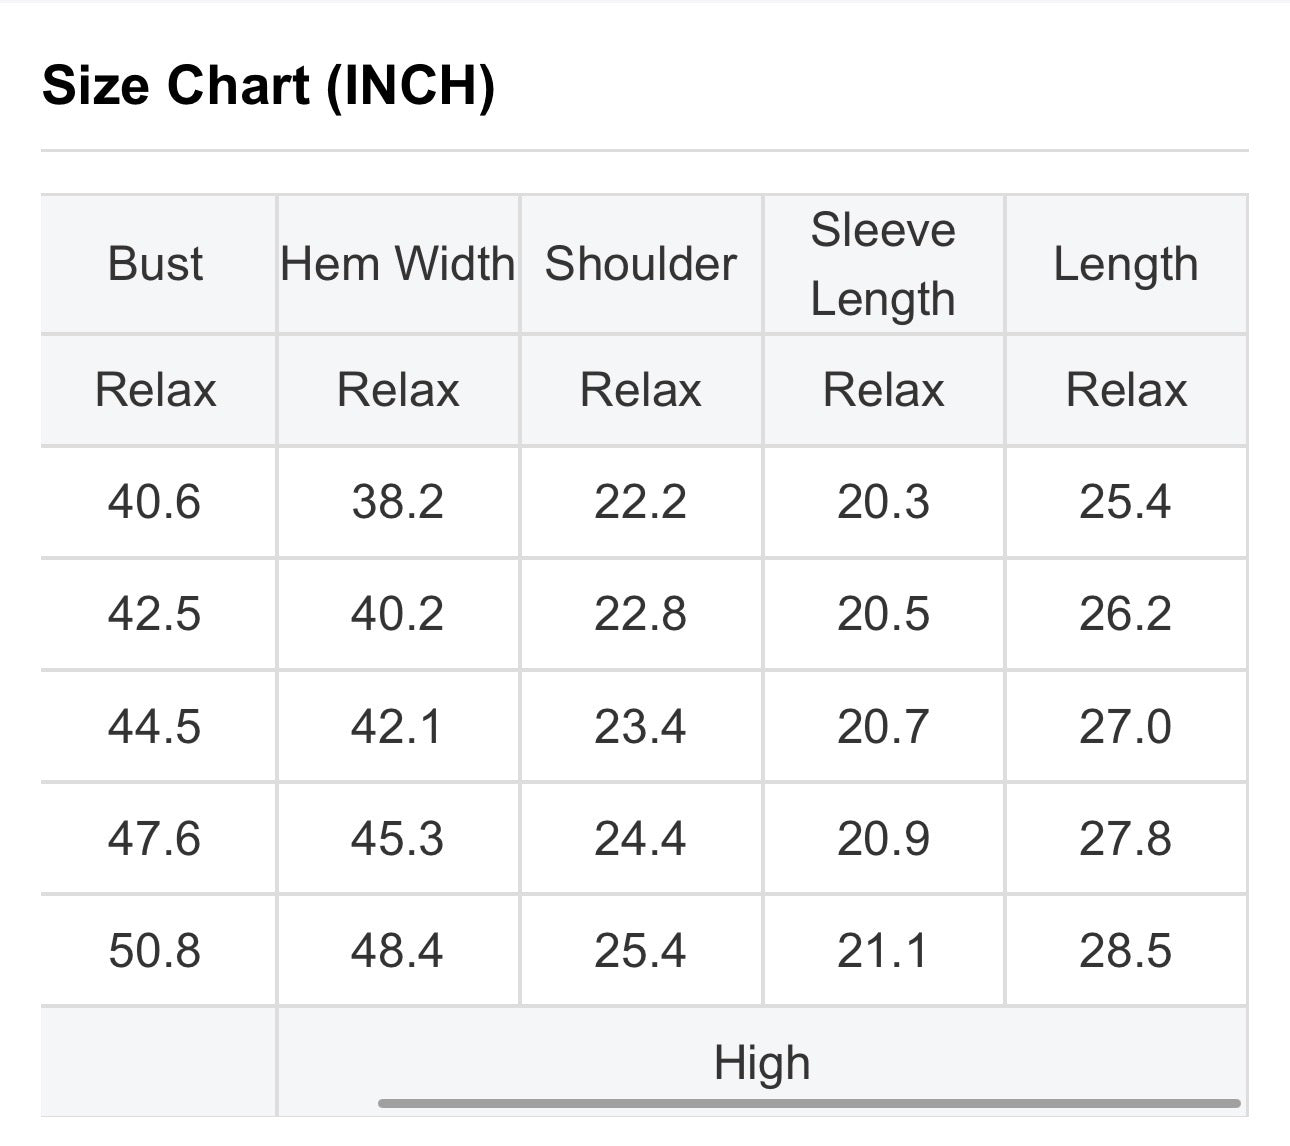Click the Sleeve Length column header
Screen dimensions: 1290x1146
883,265
